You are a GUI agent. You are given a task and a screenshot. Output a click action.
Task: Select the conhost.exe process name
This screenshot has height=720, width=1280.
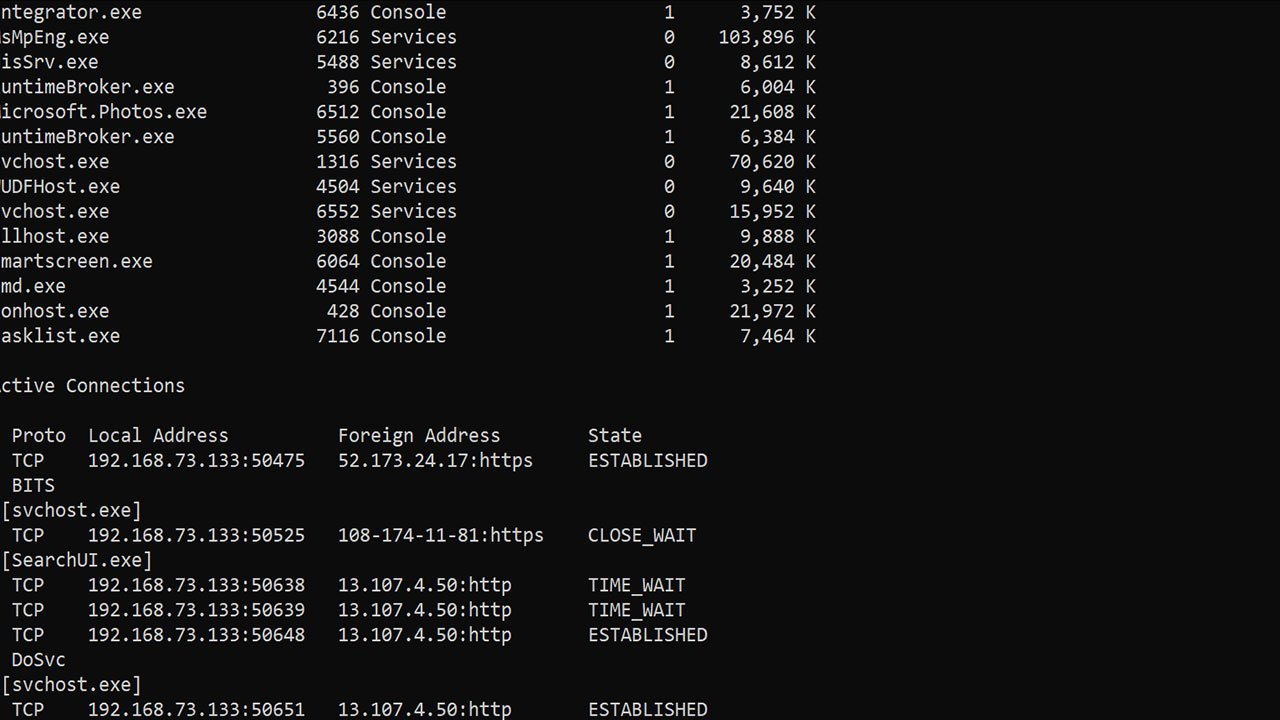55,312
